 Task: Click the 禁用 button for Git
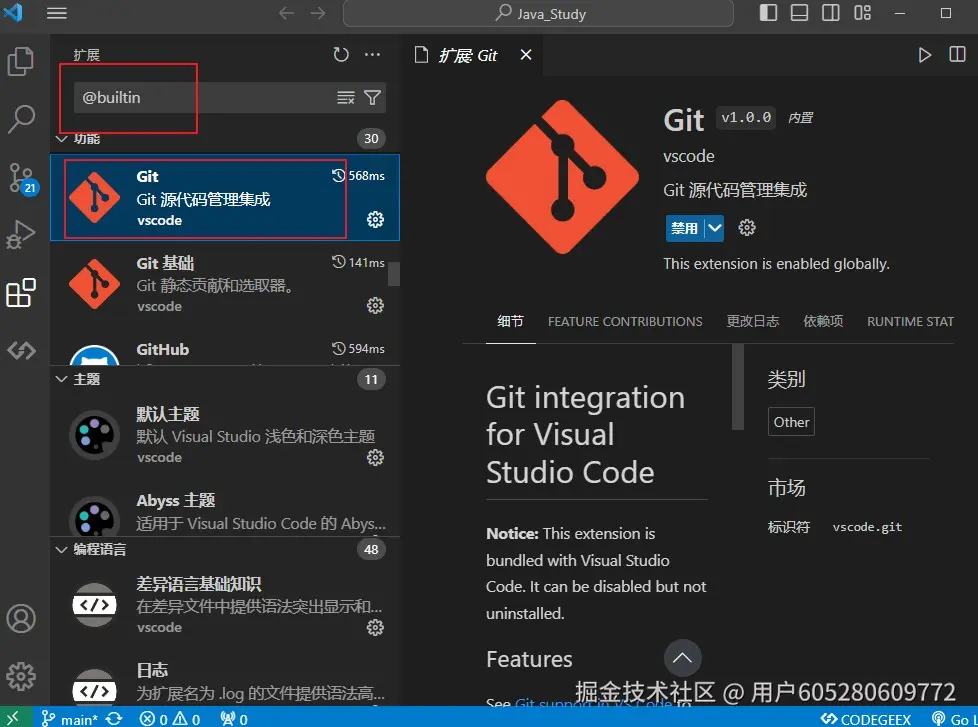[x=684, y=228]
